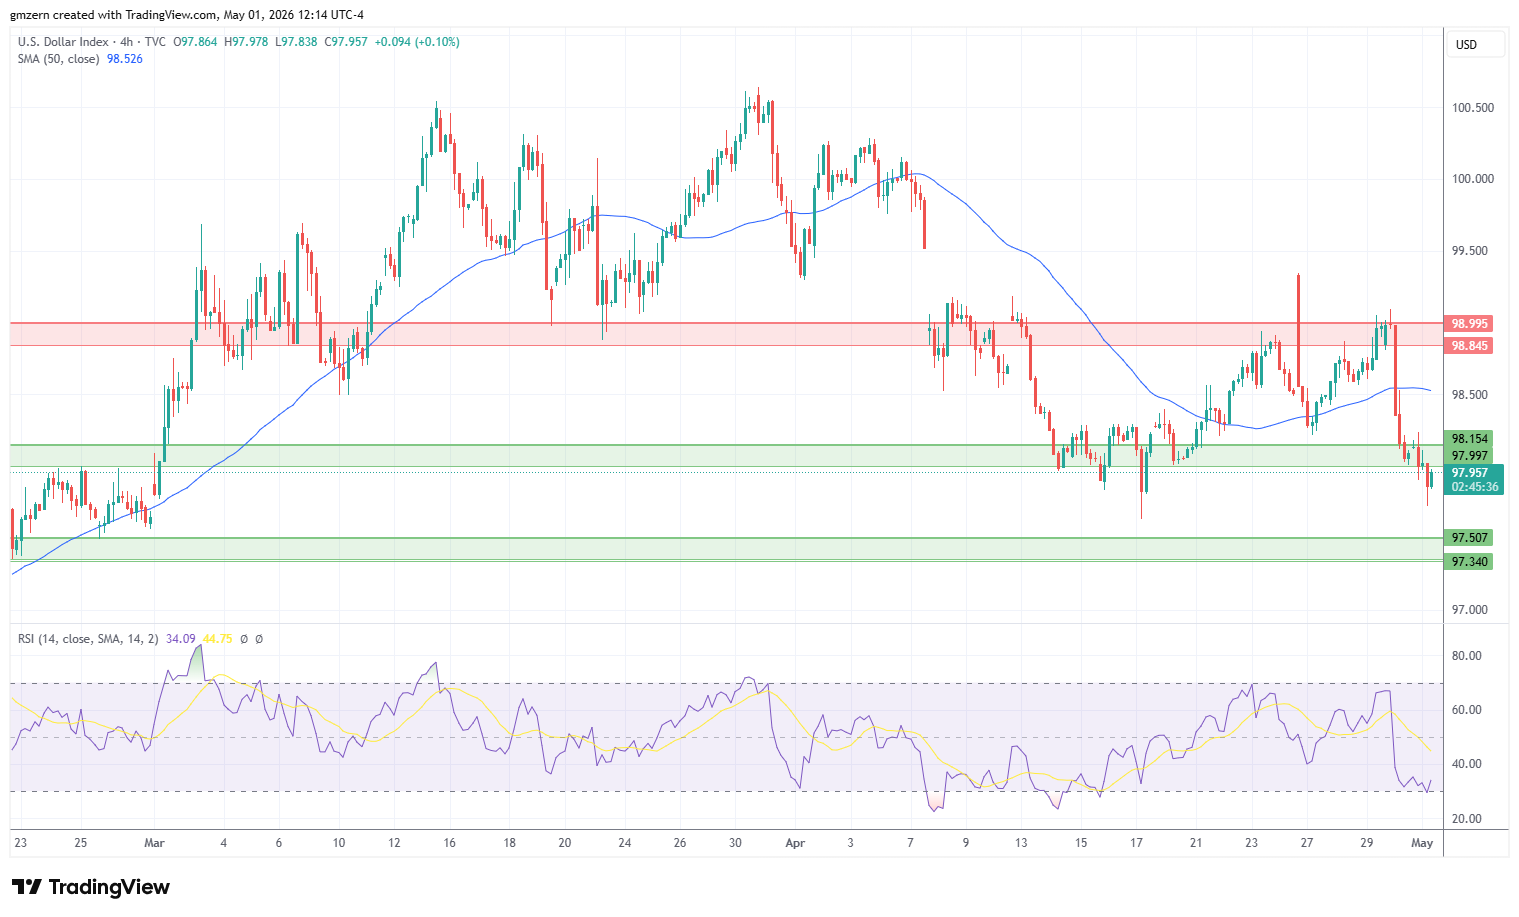The height and width of the screenshot is (917, 1519).
Task: Select the SMA (50, close) indicator label
Action: click(58, 59)
